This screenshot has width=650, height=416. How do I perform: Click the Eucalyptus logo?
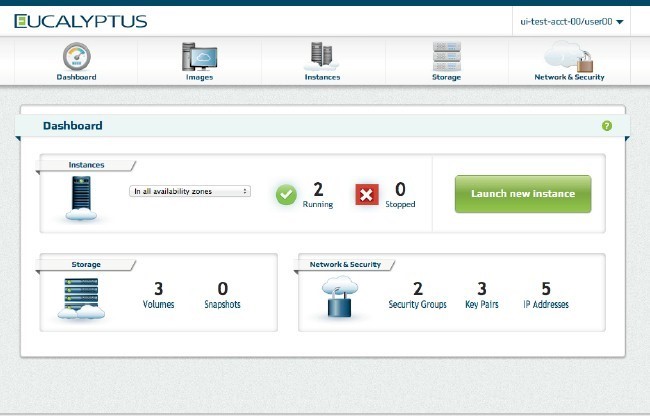pyautogui.click(x=80, y=21)
